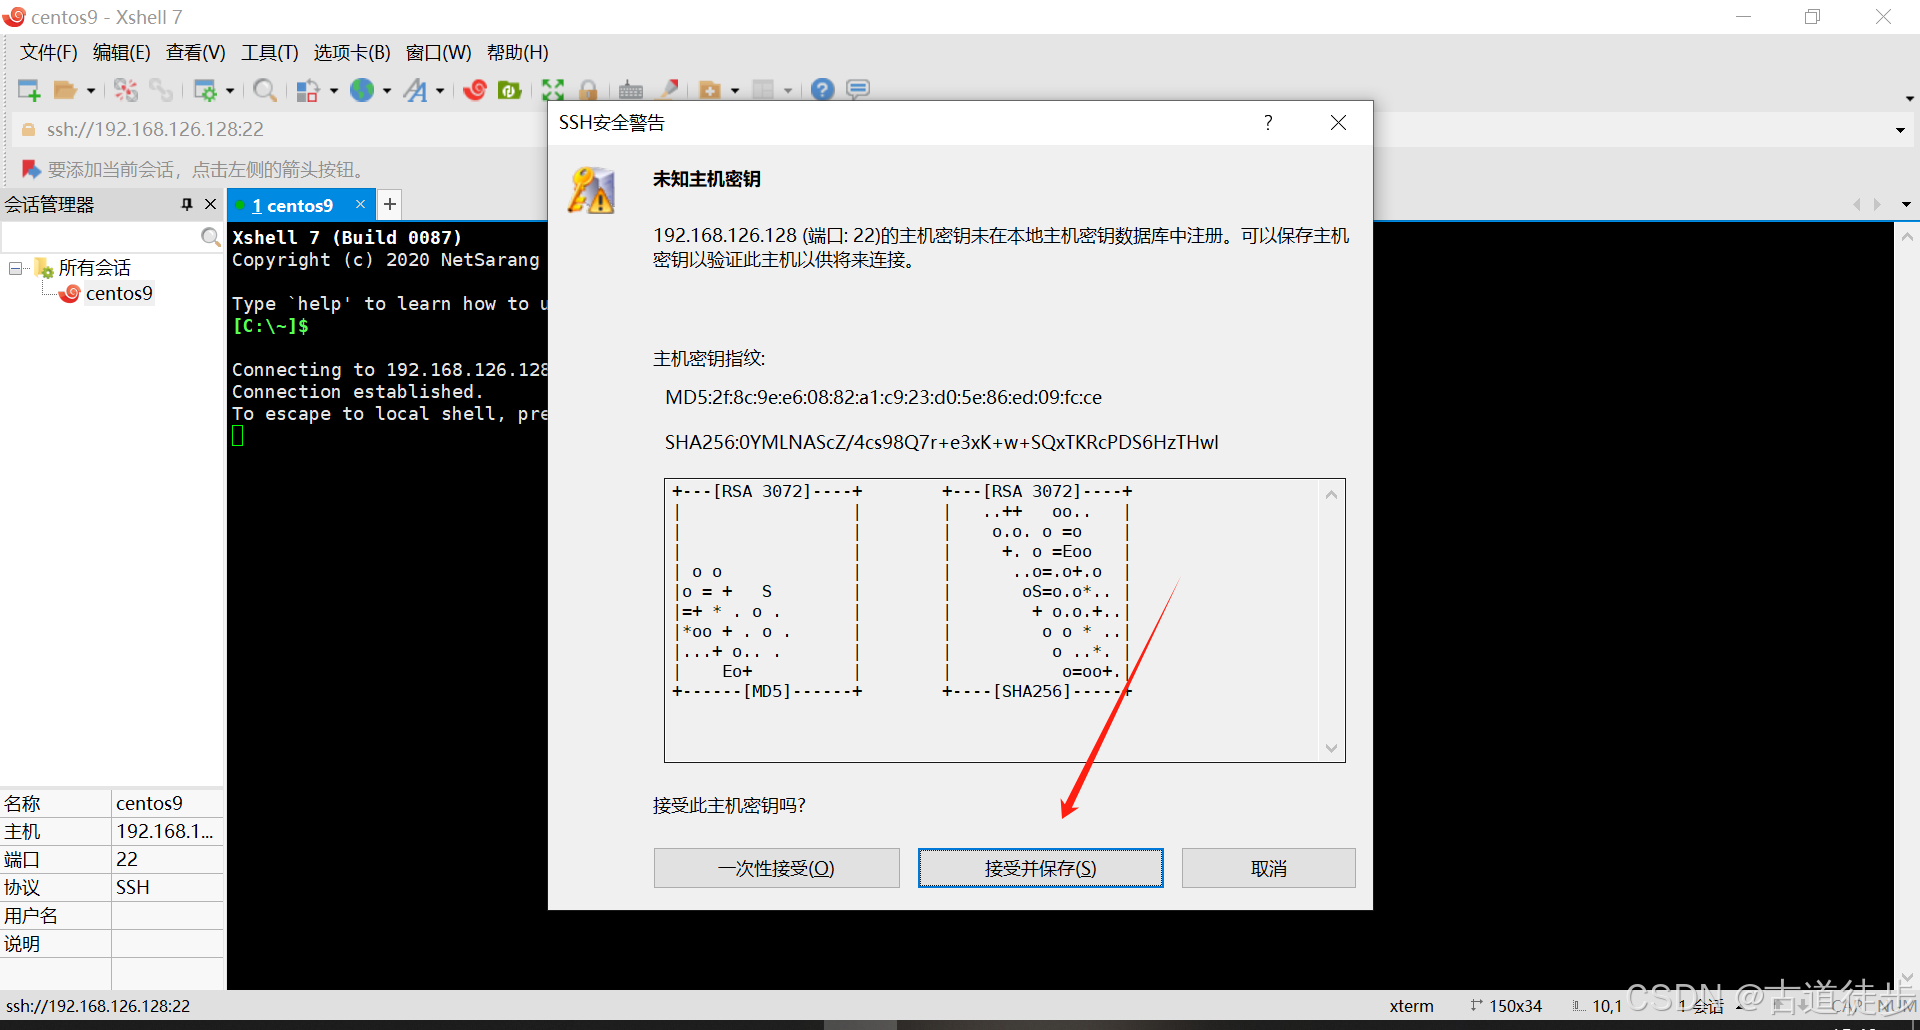The height and width of the screenshot is (1030, 1920).
Task: Open the 查看(V) menu
Action: click(195, 52)
